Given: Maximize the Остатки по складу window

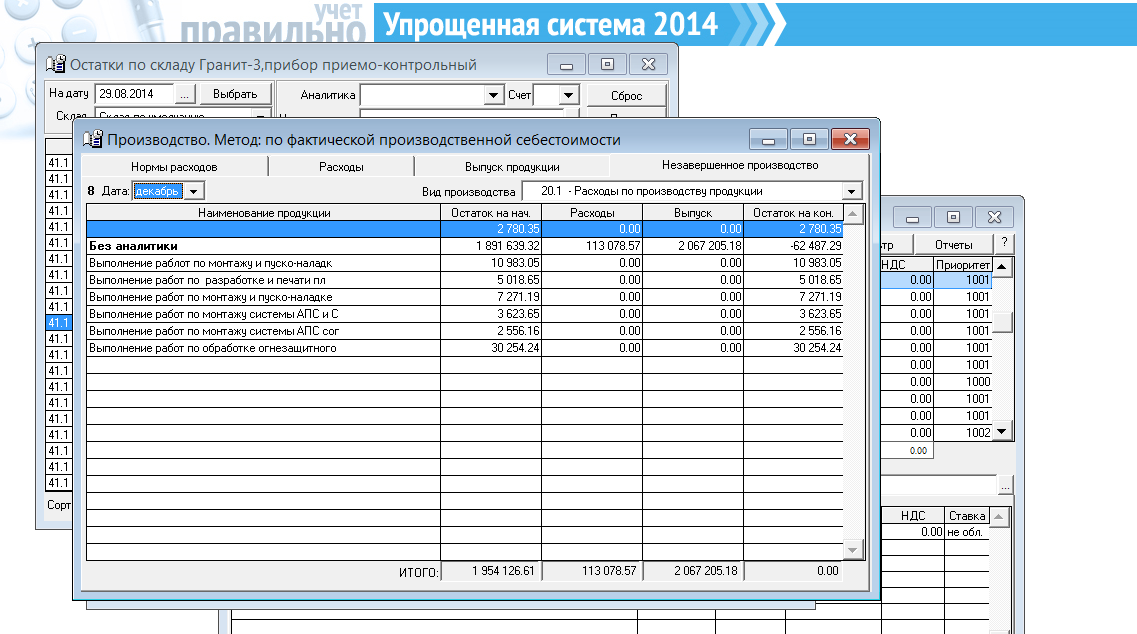Looking at the screenshot, I should [x=607, y=64].
